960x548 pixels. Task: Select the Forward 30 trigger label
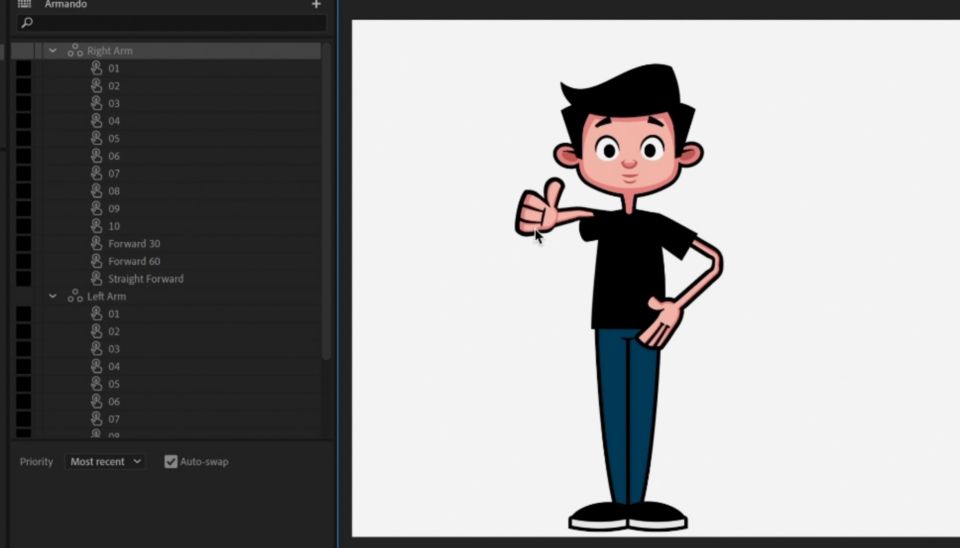point(134,244)
